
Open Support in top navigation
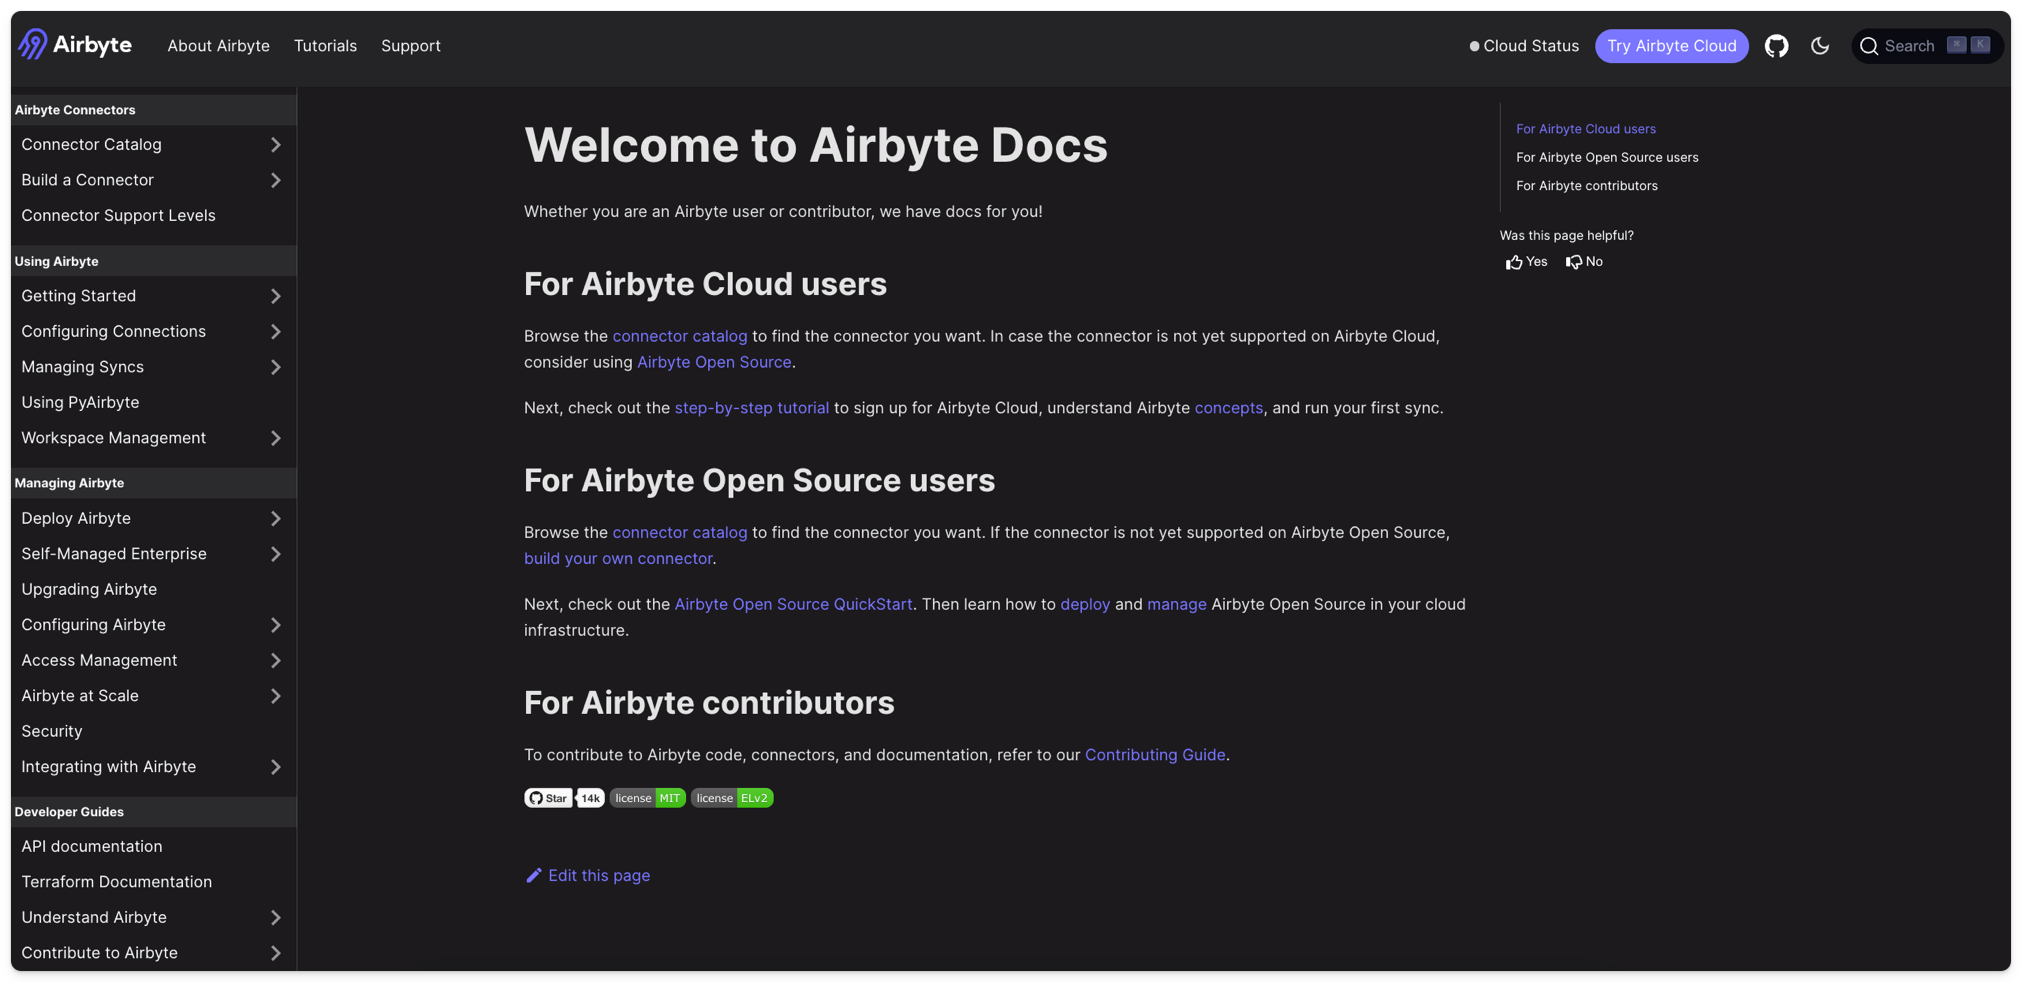coord(410,46)
